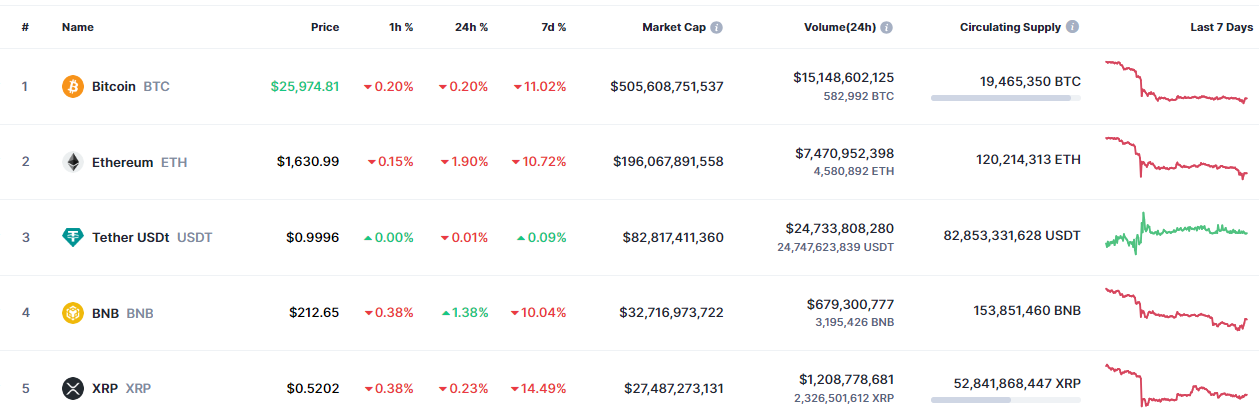Click the Tether USDt logo icon

73,237
